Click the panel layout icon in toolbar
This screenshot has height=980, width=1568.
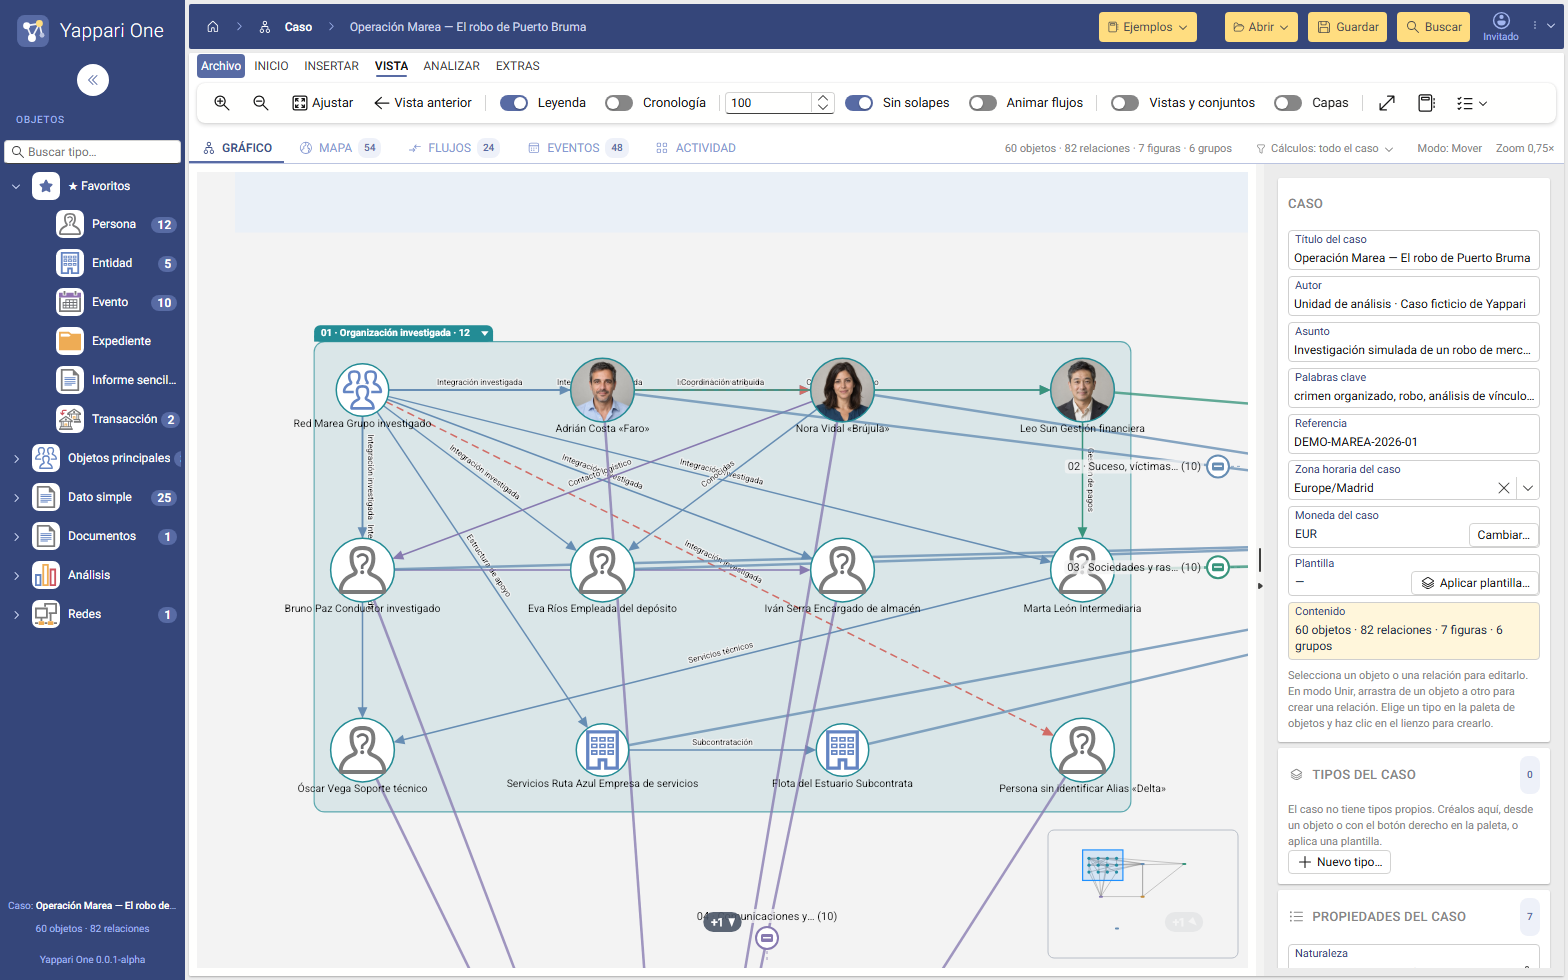1427,103
